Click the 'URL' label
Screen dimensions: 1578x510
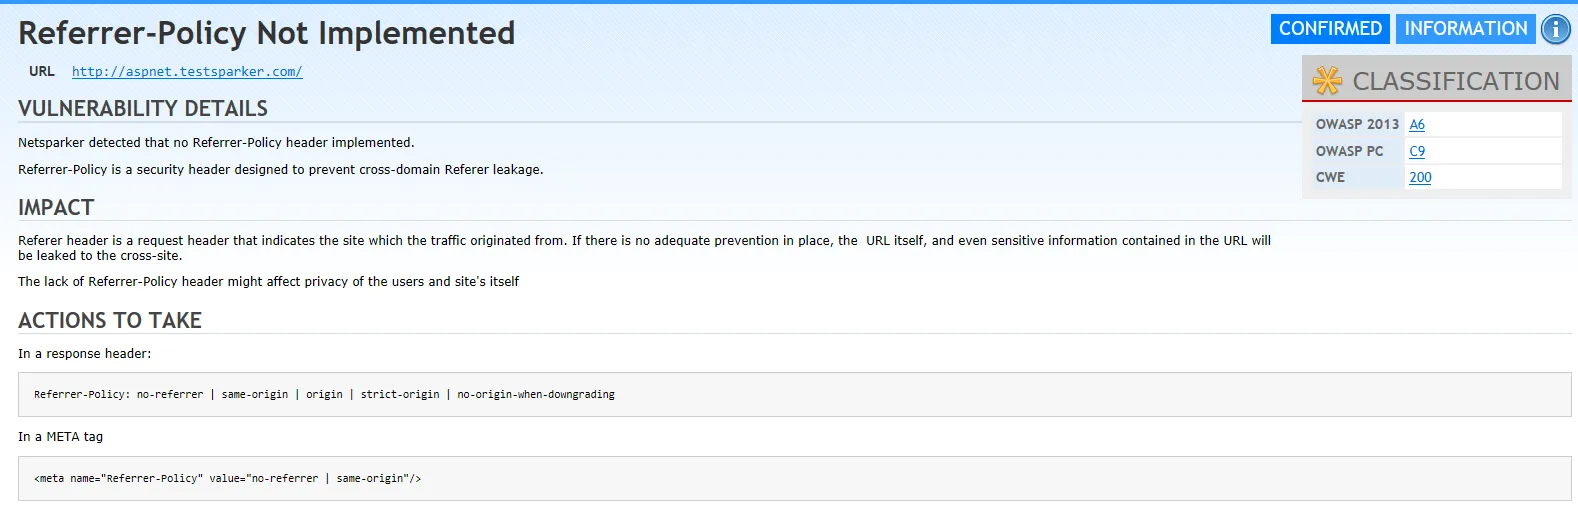pos(42,72)
